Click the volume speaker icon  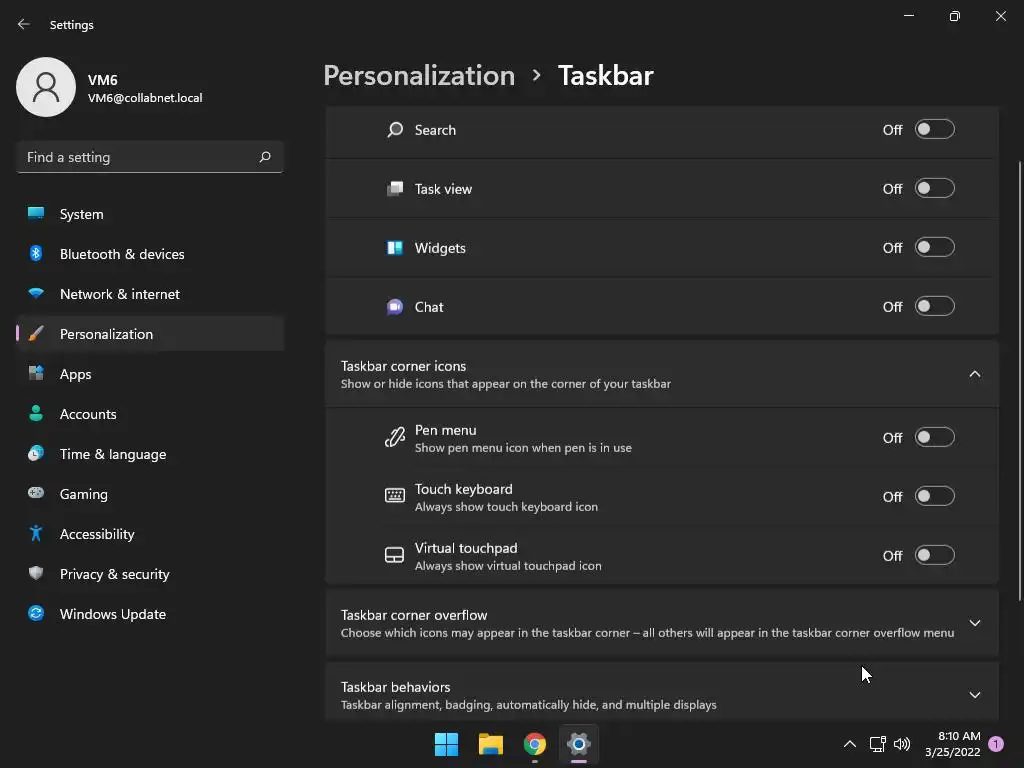[902, 744]
